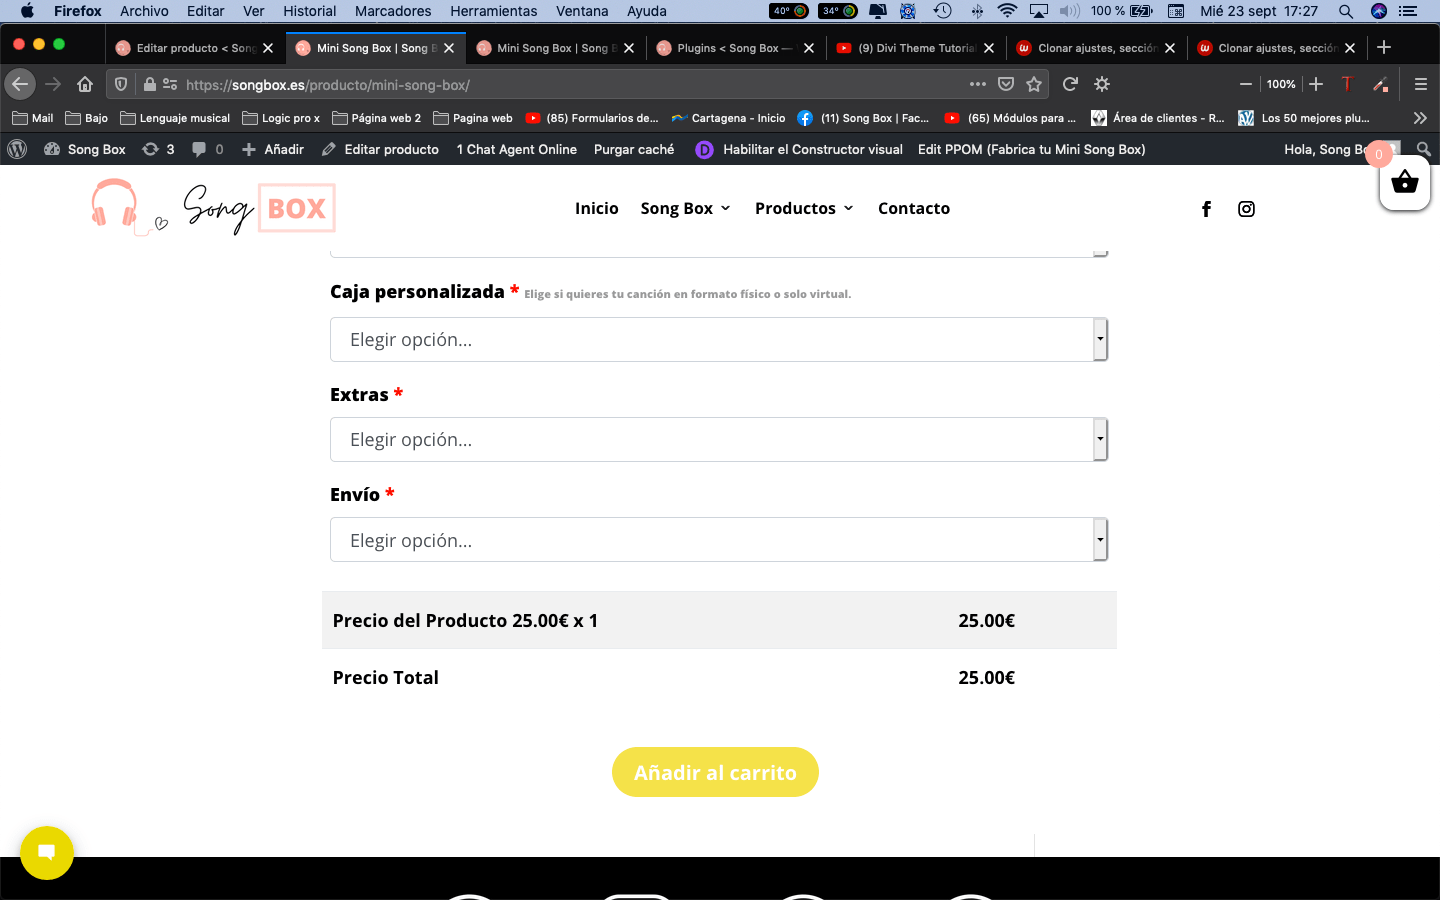The image size is (1440, 900).
Task: Open Firefox hamburger application menu
Action: pyautogui.click(x=1420, y=84)
